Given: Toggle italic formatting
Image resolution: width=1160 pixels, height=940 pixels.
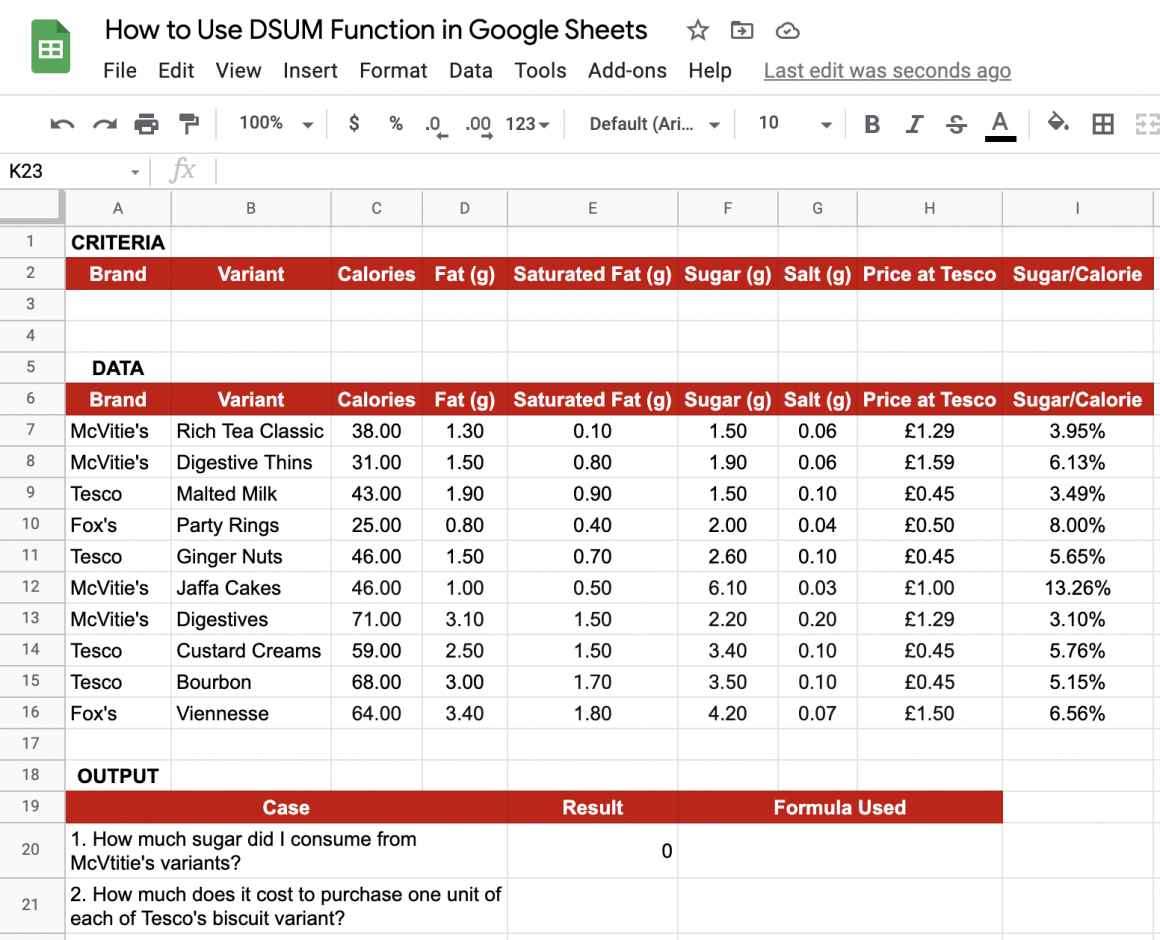Looking at the screenshot, I should 913,123.
